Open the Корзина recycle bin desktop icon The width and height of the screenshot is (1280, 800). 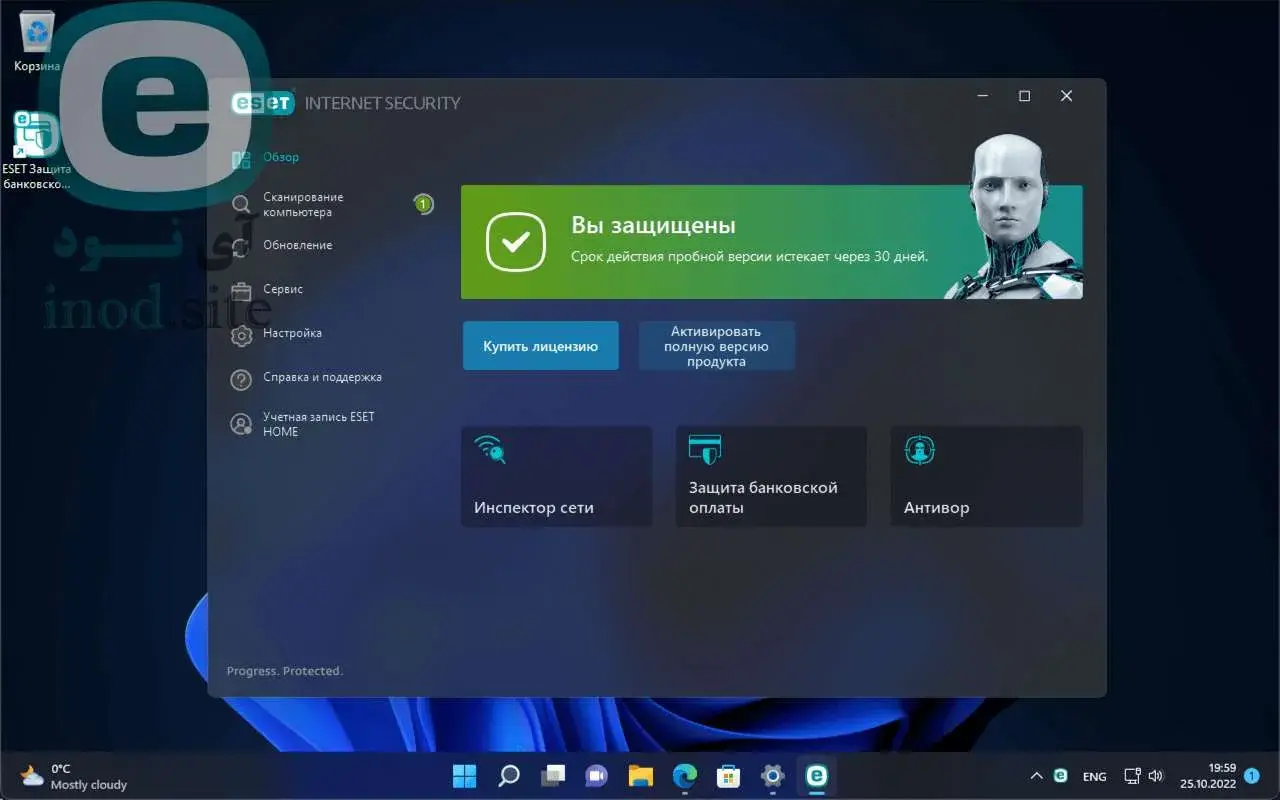click(x=37, y=42)
